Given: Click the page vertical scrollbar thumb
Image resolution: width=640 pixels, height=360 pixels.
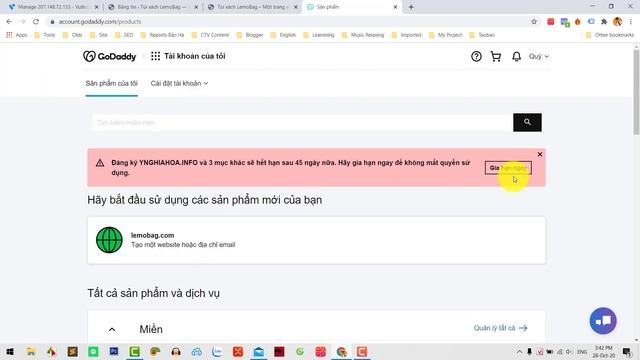Looking at the screenshot, I should tap(636, 92).
